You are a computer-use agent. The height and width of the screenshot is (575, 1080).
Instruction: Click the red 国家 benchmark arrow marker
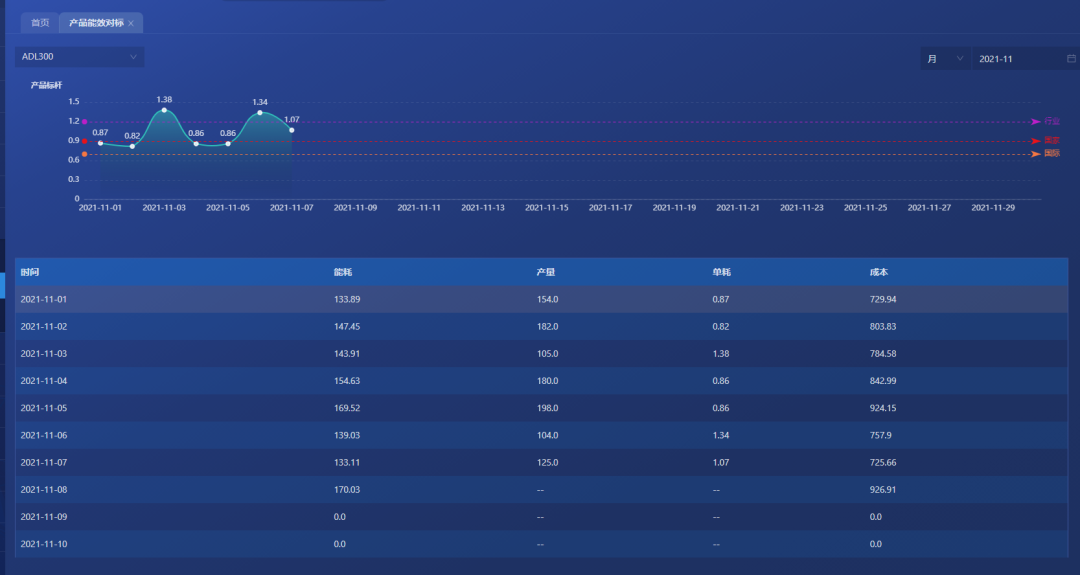1036,141
